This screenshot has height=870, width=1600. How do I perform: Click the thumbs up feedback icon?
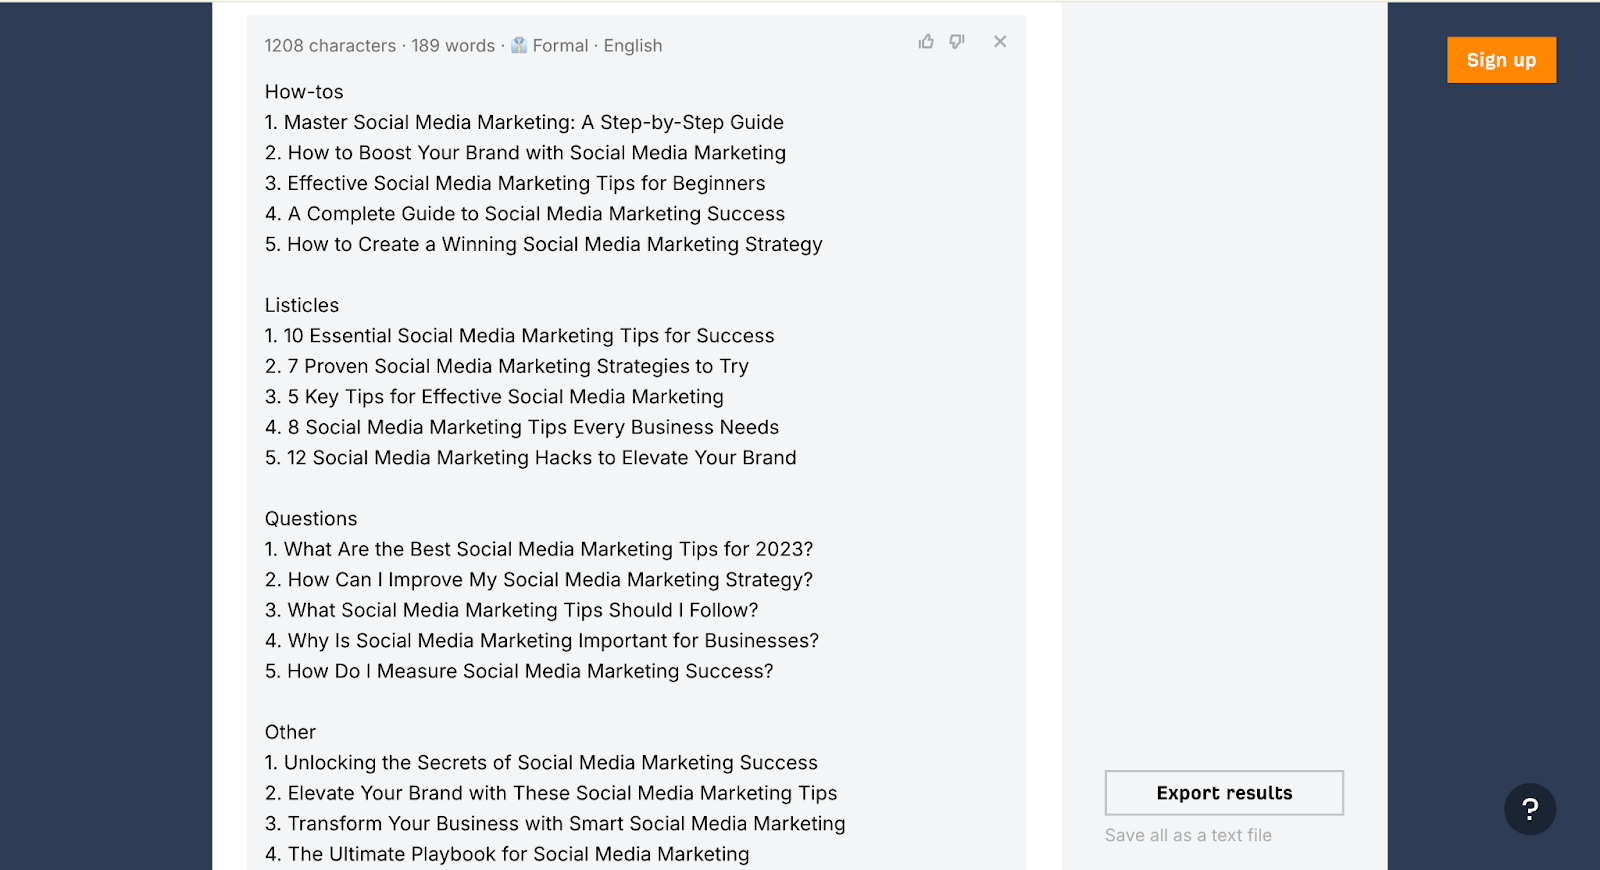926,42
